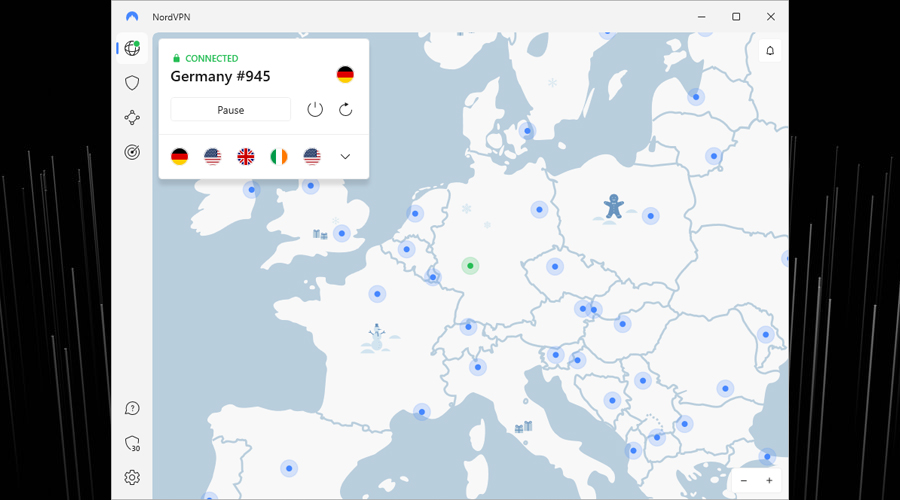The width and height of the screenshot is (900, 500).
Task: Zoom out the map with minus
Action: (x=744, y=480)
